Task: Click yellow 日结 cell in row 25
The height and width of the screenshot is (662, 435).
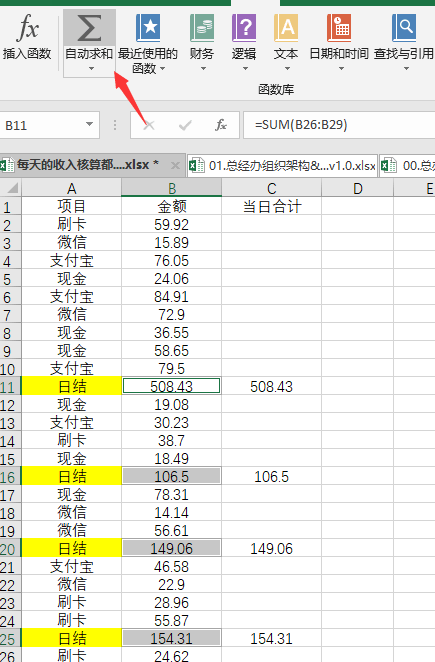Action: pos(71,639)
